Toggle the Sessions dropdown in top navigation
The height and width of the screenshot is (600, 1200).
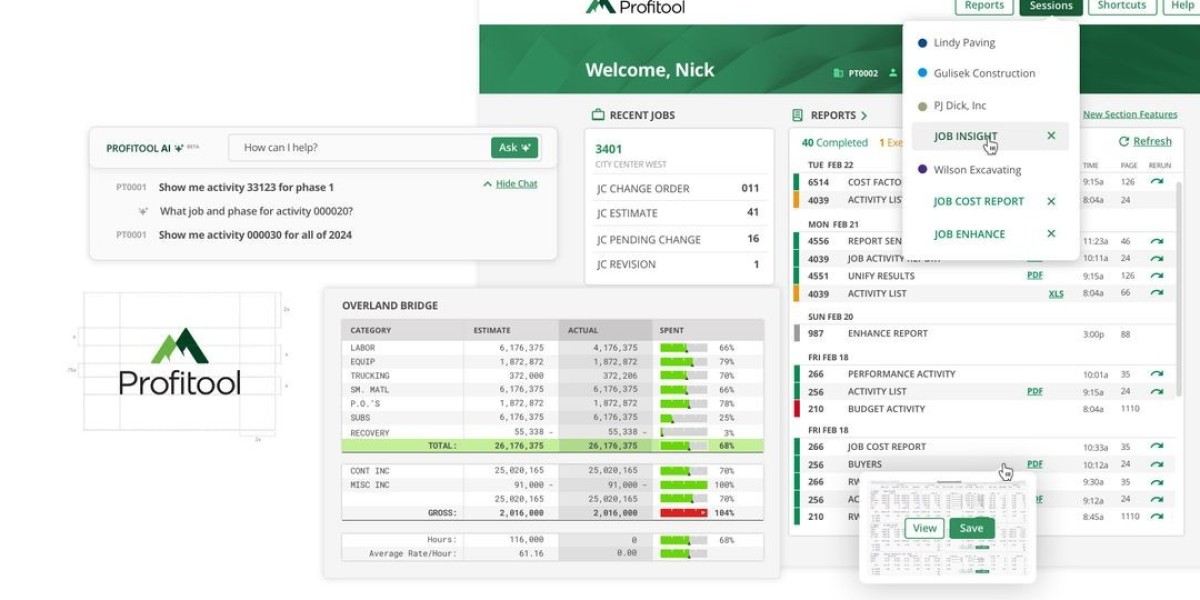pyautogui.click(x=1051, y=6)
